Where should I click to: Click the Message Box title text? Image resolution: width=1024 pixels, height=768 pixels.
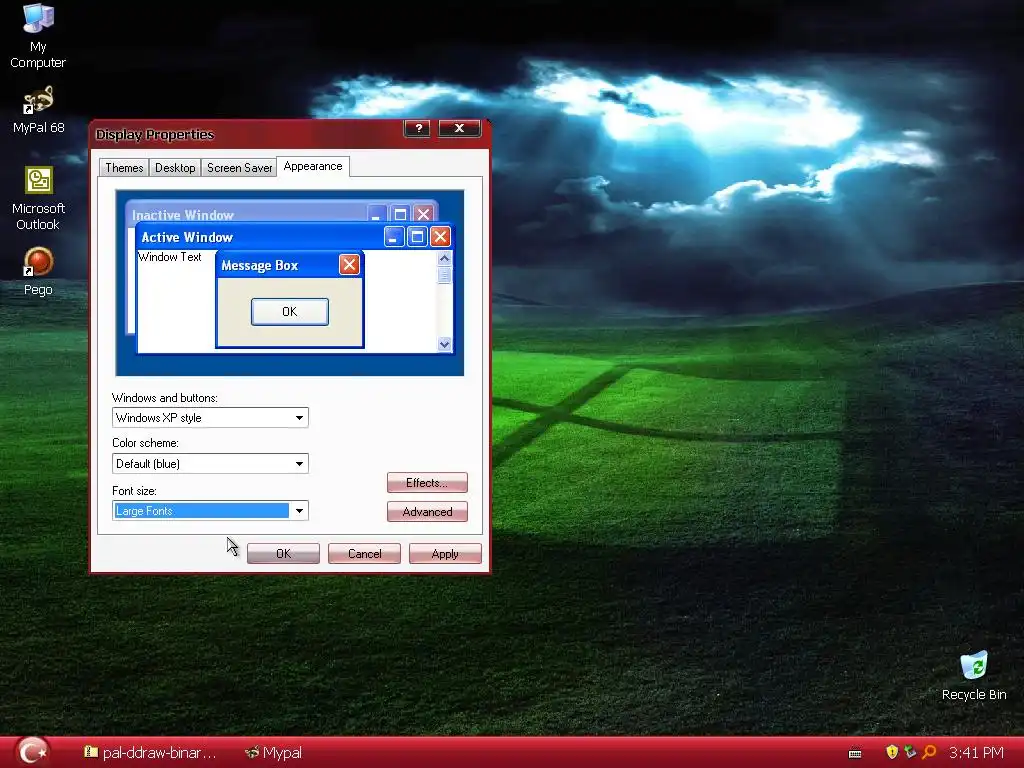259,265
